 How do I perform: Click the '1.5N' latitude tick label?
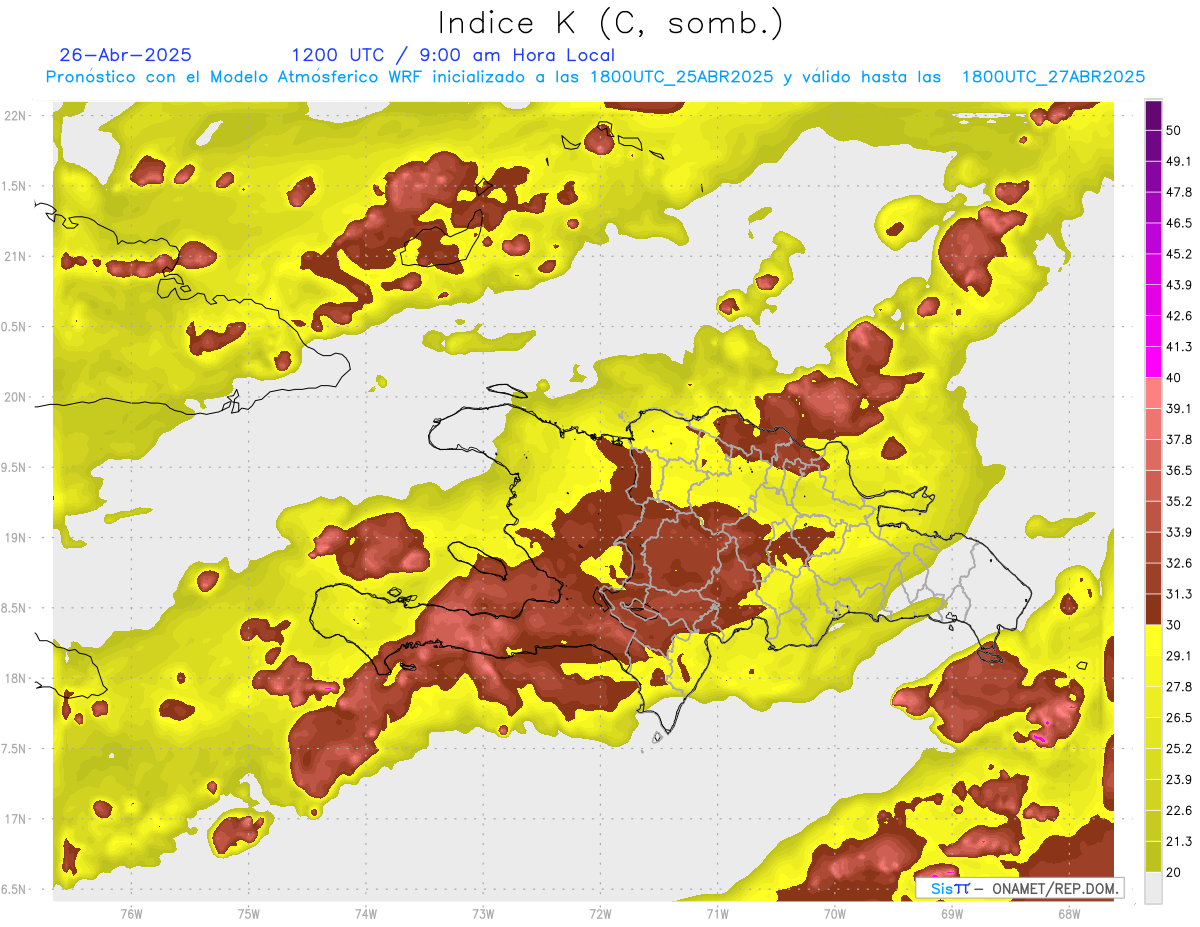15,186
